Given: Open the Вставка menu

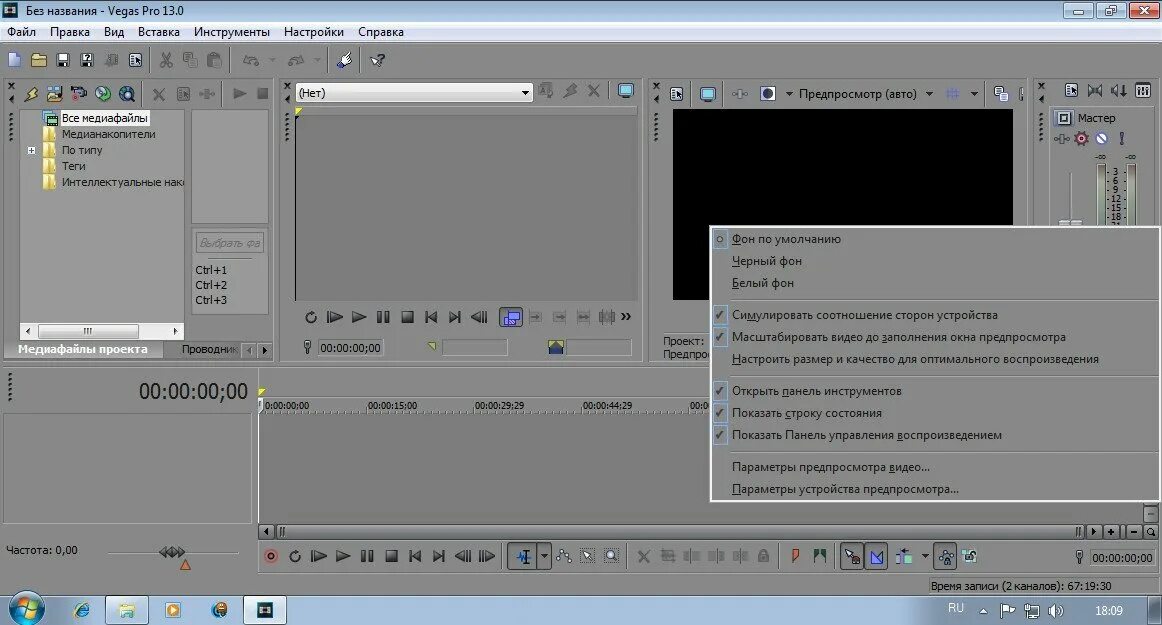Looking at the screenshot, I should [x=159, y=32].
